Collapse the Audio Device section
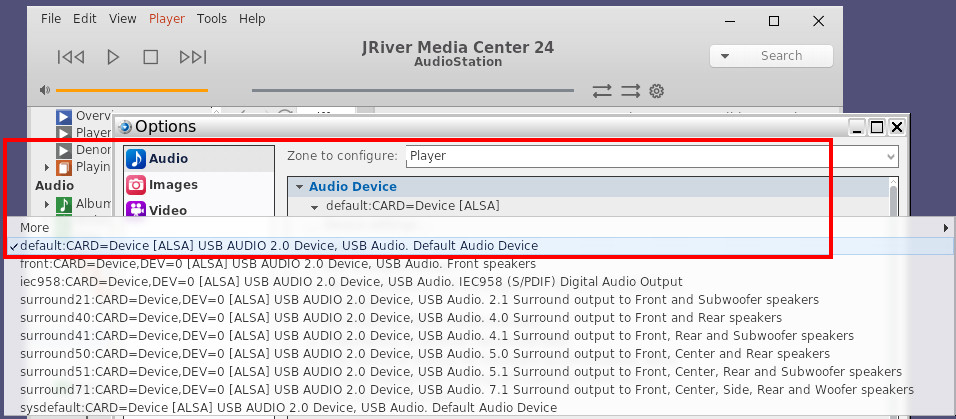Viewport: 956px width, 419px height. tap(299, 187)
